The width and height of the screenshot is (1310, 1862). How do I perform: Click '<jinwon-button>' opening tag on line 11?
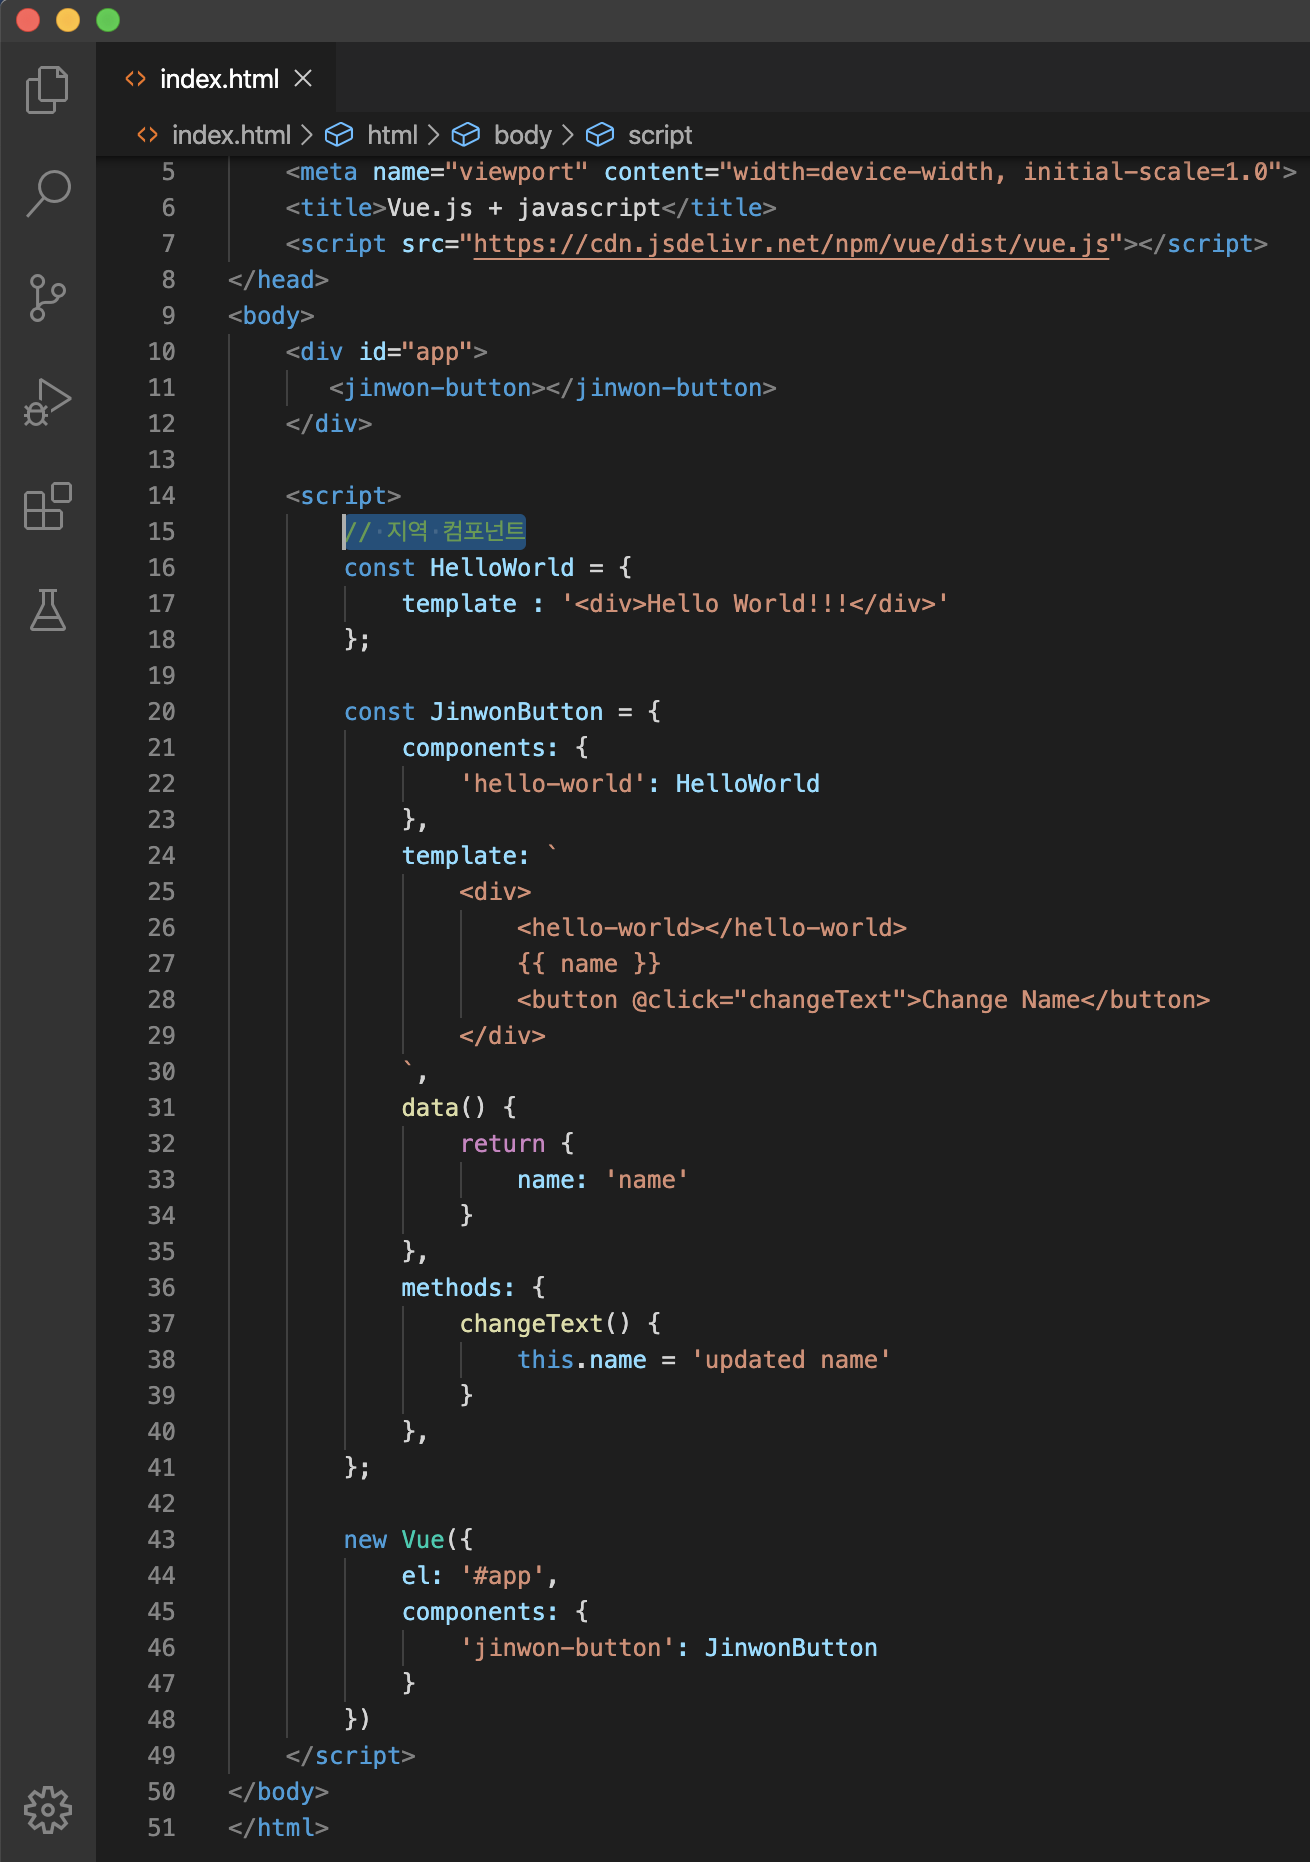click(x=437, y=388)
